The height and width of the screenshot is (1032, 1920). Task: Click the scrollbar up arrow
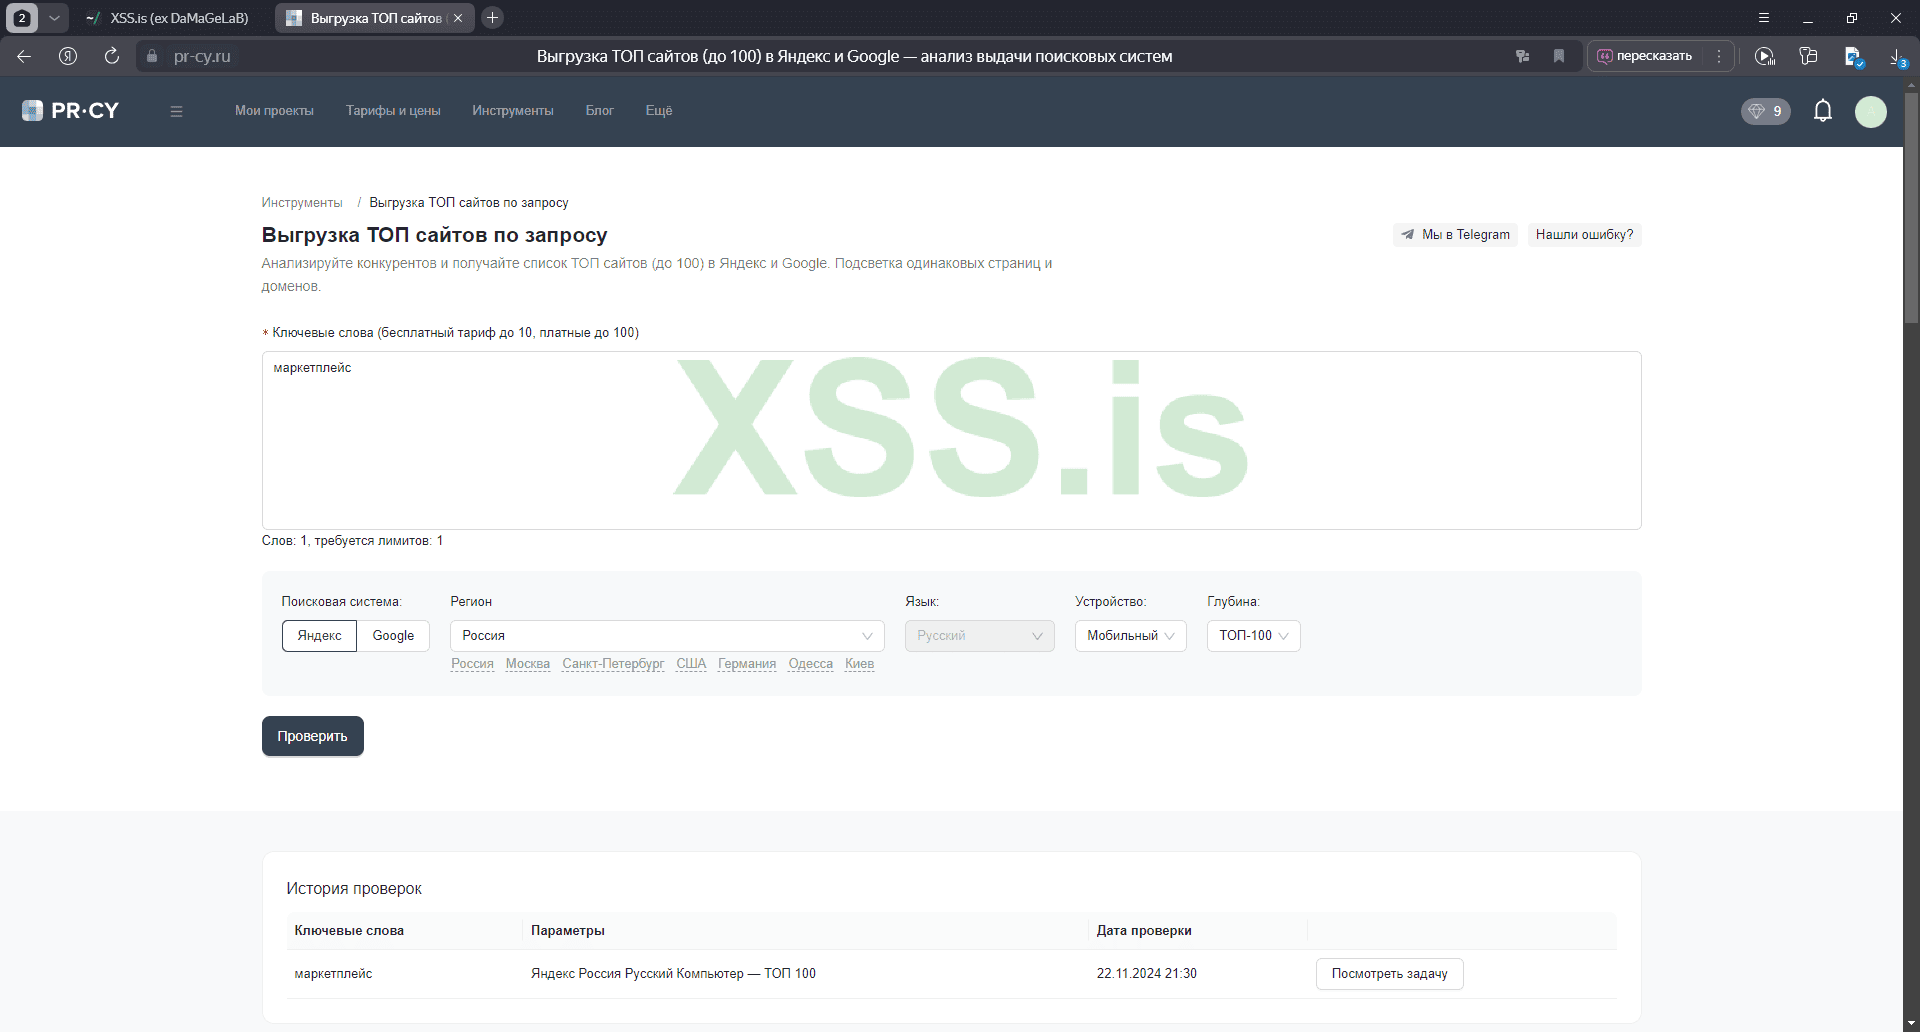(x=1911, y=86)
